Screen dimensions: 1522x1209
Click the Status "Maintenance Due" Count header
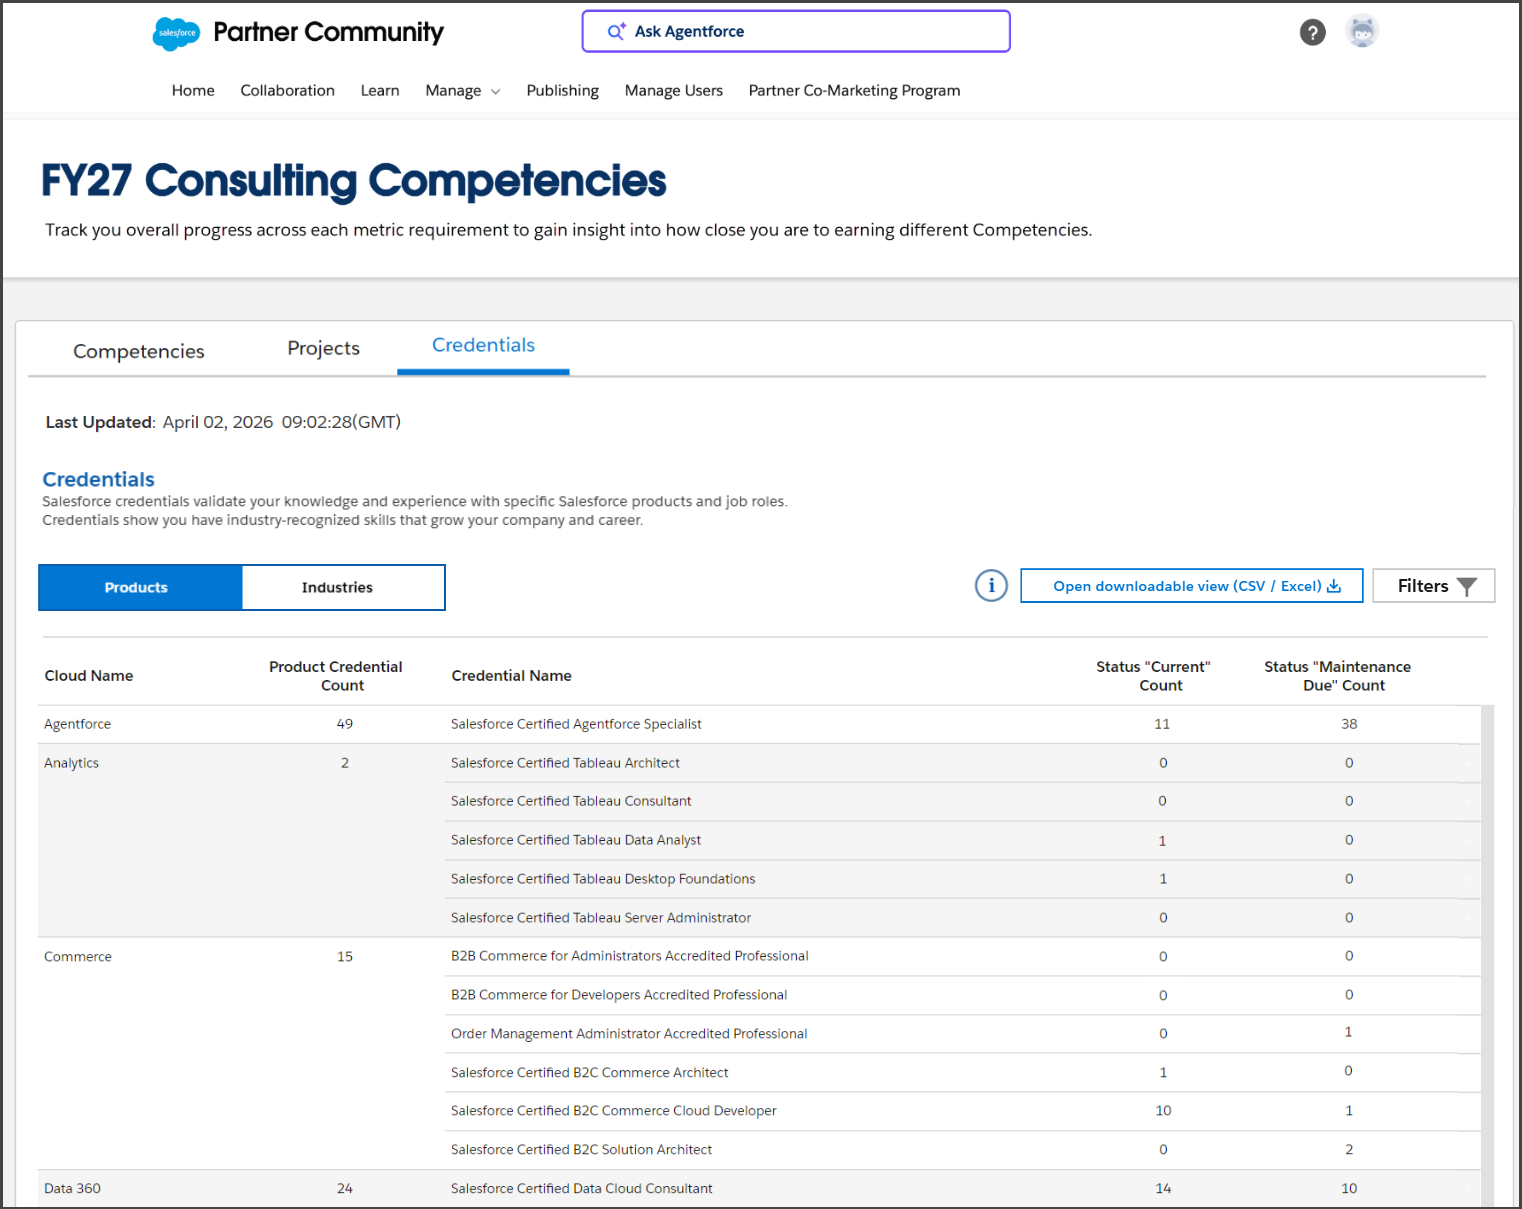tap(1338, 676)
